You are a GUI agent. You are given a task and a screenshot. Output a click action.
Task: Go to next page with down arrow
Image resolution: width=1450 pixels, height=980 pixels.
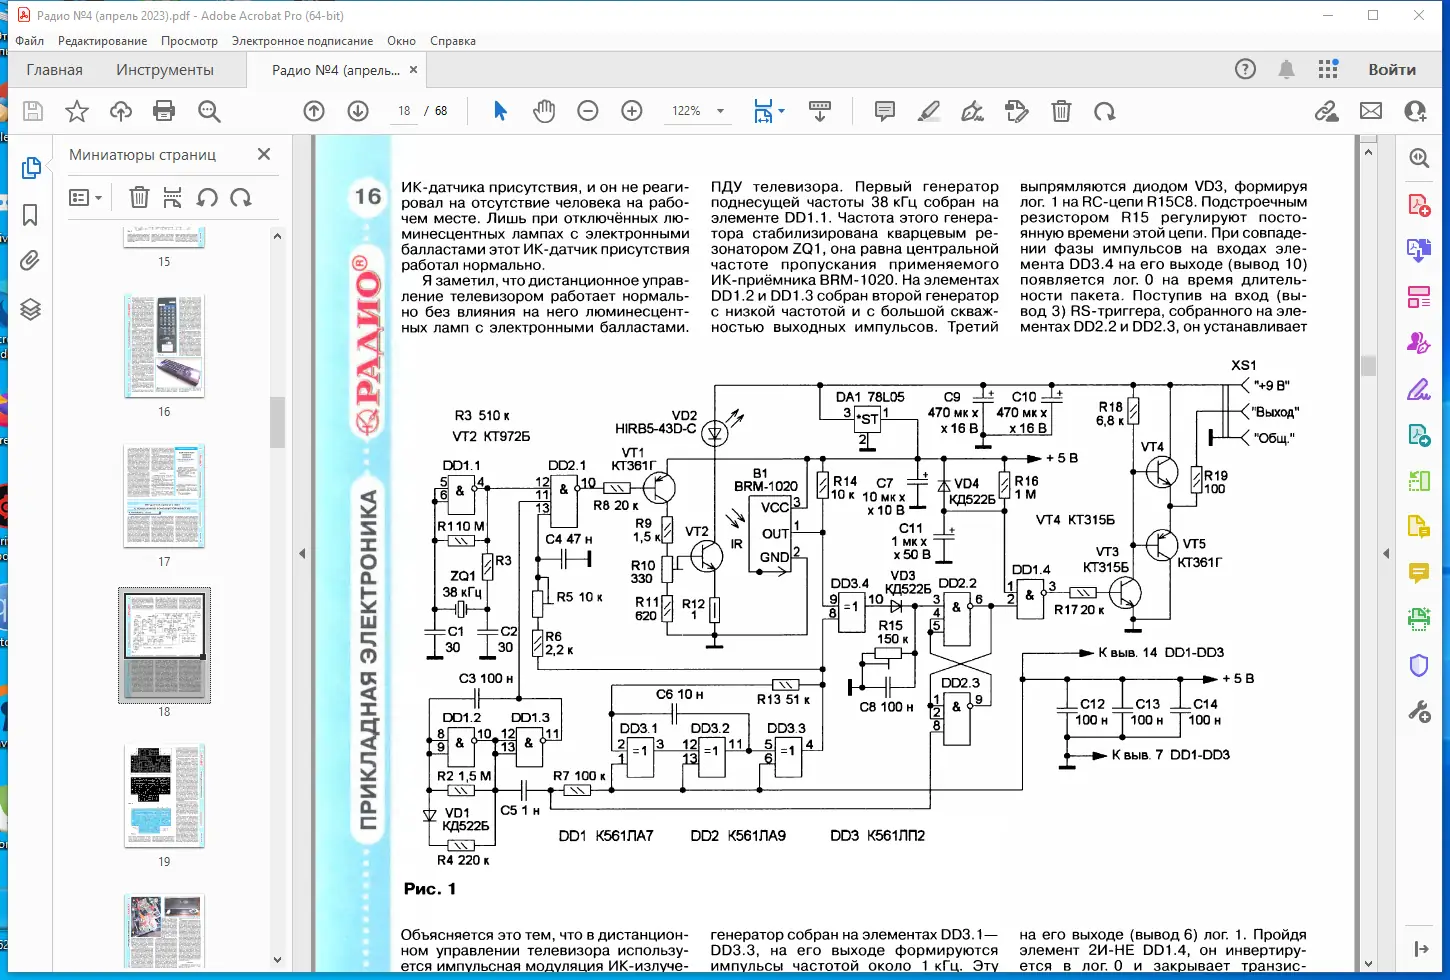pos(358,111)
